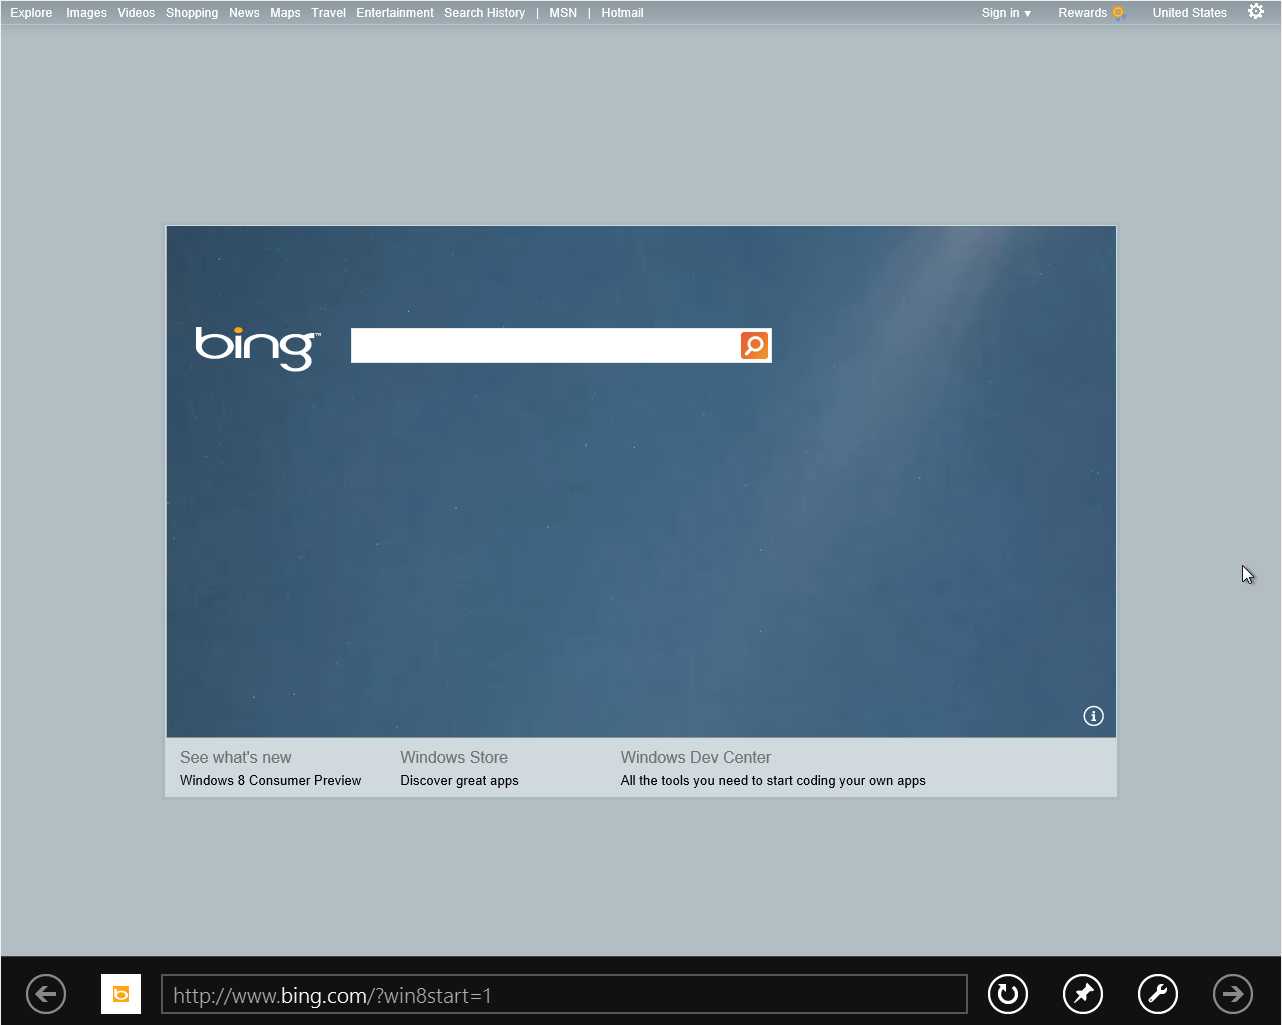This screenshot has height=1025, width=1282.
Task: View Search History
Action: coord(484,13)
